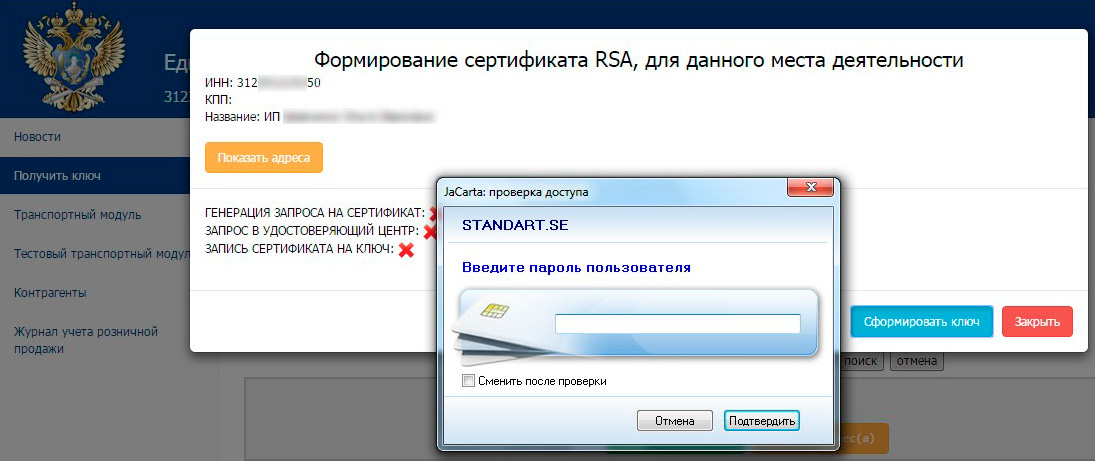The image size is (1095, 461).
Task: Click 'STANDART.SE' label in JaCarta dialog
Action: [x=515, y=226]
